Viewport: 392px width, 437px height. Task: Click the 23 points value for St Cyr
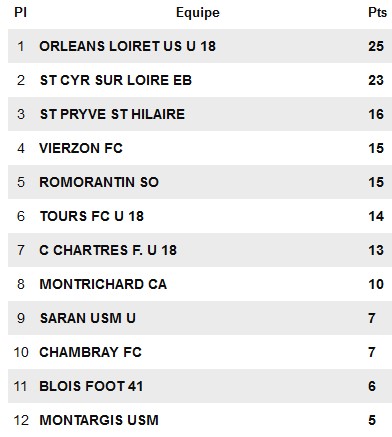pyautogui.click(x=376, y=80)
